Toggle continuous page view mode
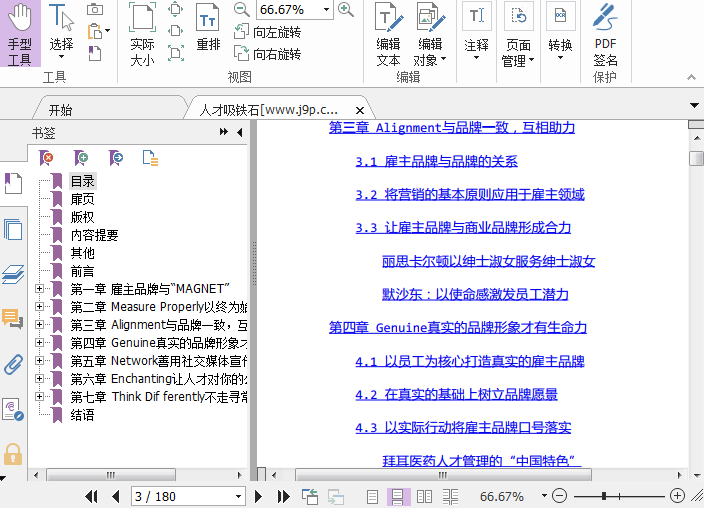This screenshot has width=704, height=508. (398, 496)
